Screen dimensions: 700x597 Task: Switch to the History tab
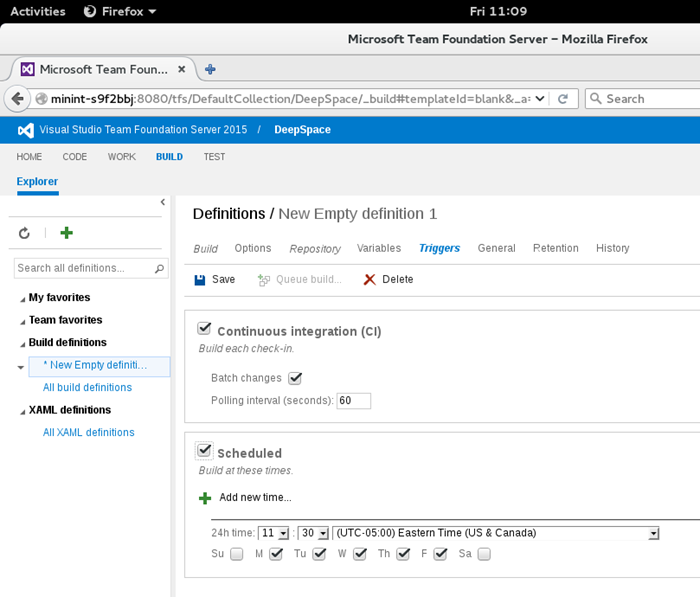coord(612,248)
